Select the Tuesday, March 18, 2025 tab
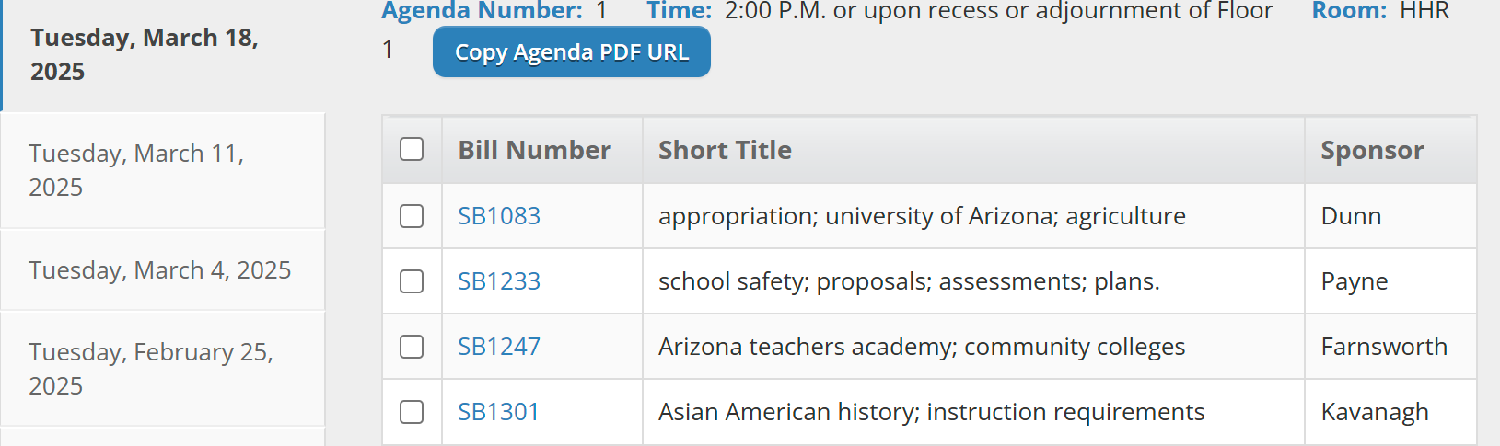This screenshot has height=446, width=1500. point(144,55)
